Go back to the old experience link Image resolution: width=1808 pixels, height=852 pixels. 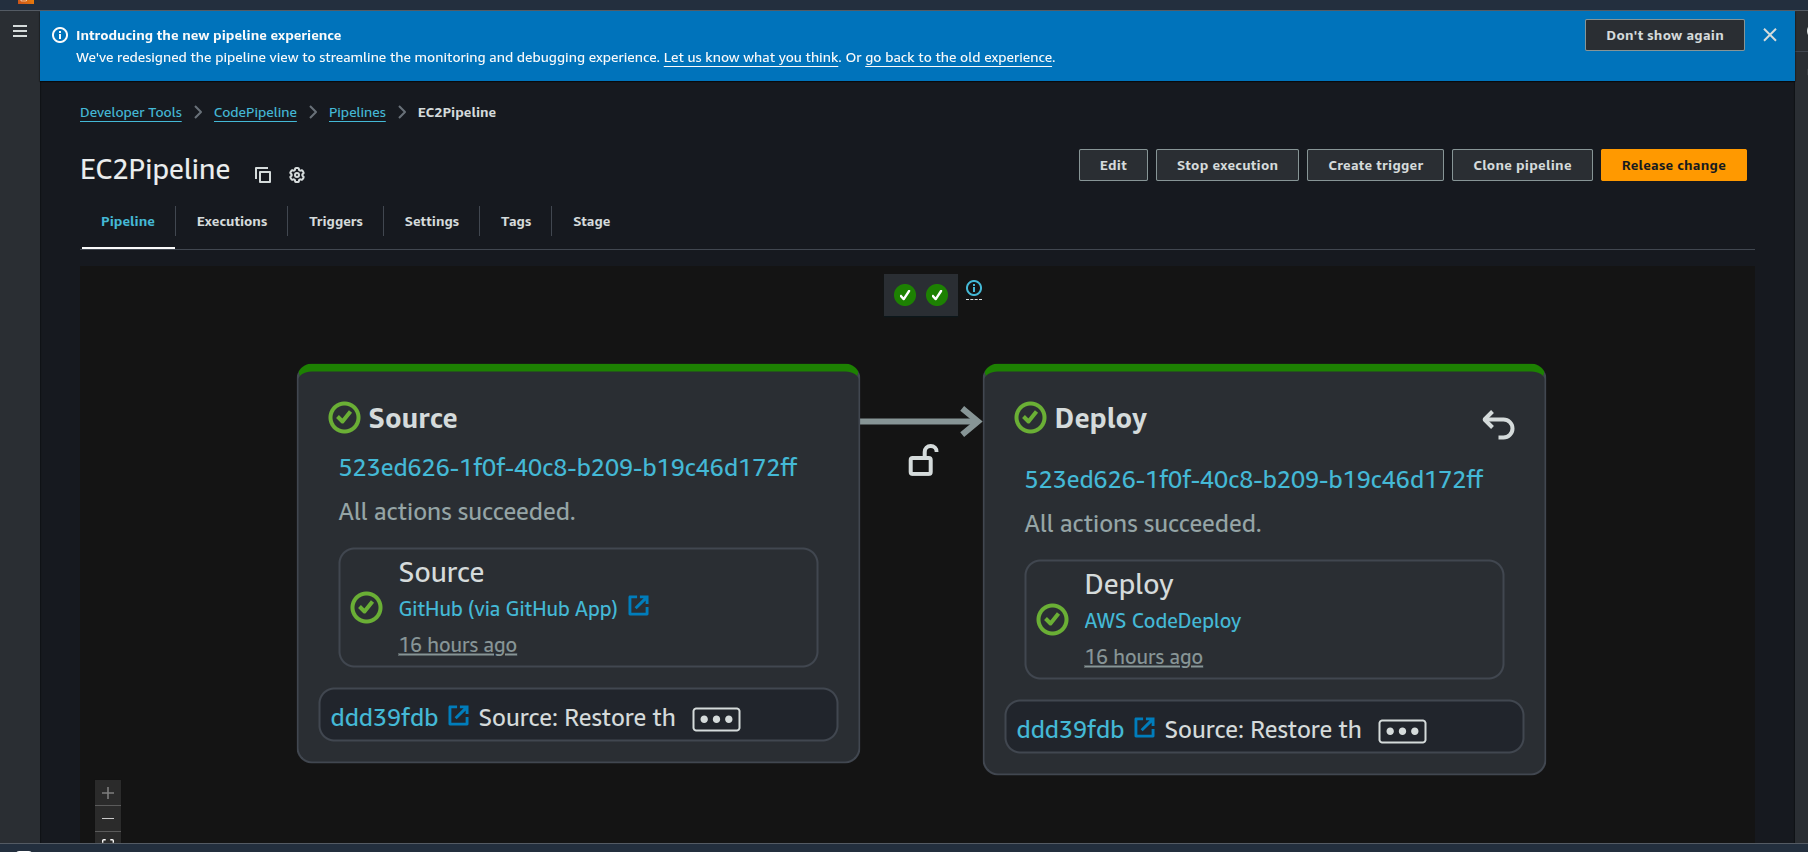(959, 58)
